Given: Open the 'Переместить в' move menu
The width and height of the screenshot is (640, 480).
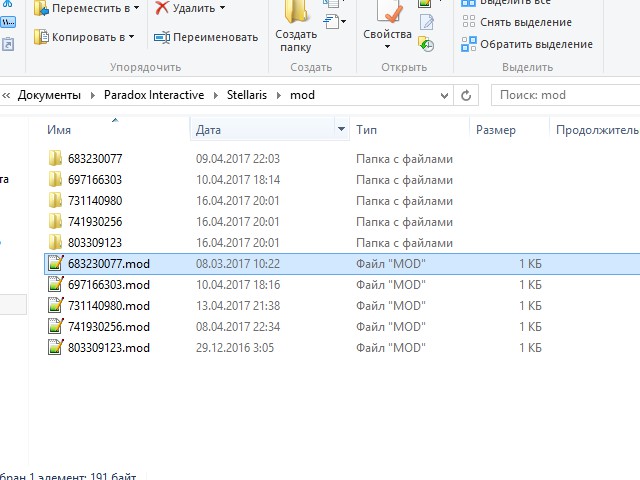Looking at the screenshot, I should point(87,8).
